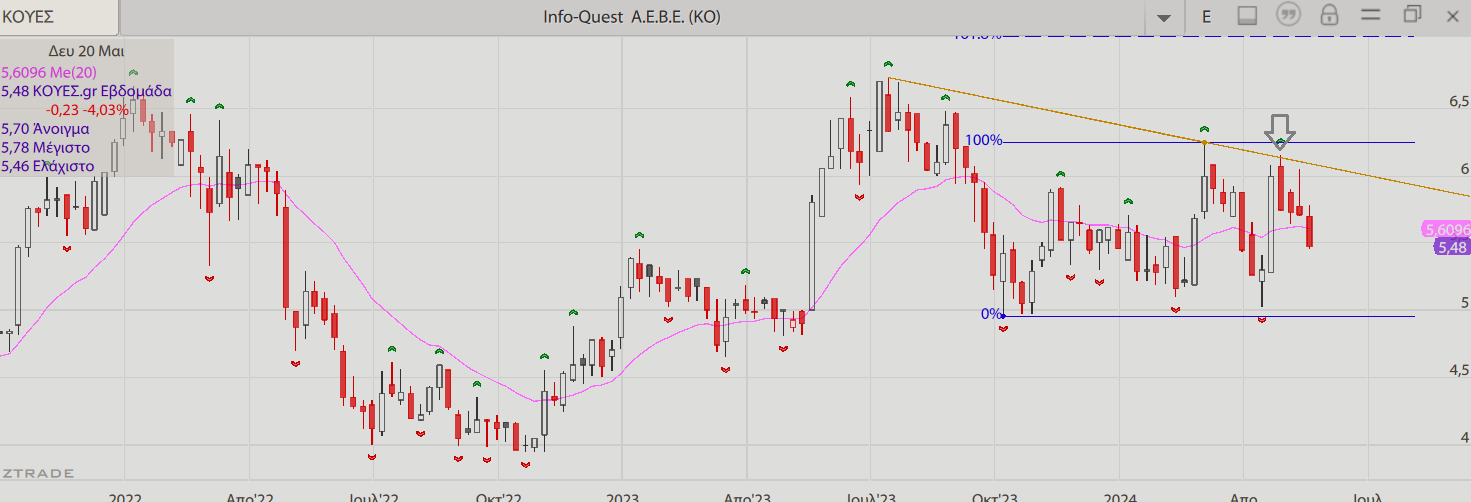Open the two-line chart menu icon
The image size is (1471, 502).
tap(1370, 14)
